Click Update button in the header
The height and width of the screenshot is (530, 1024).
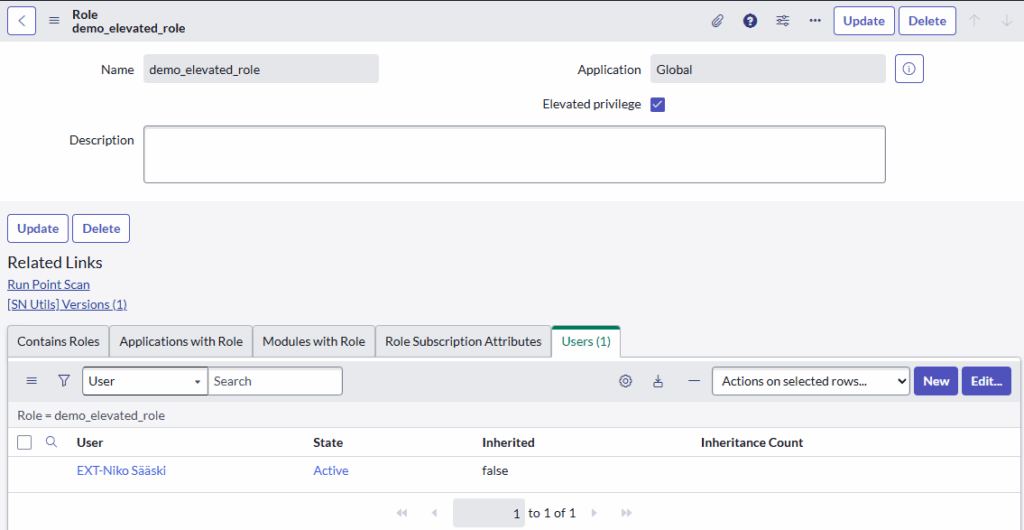coord(863,21)
